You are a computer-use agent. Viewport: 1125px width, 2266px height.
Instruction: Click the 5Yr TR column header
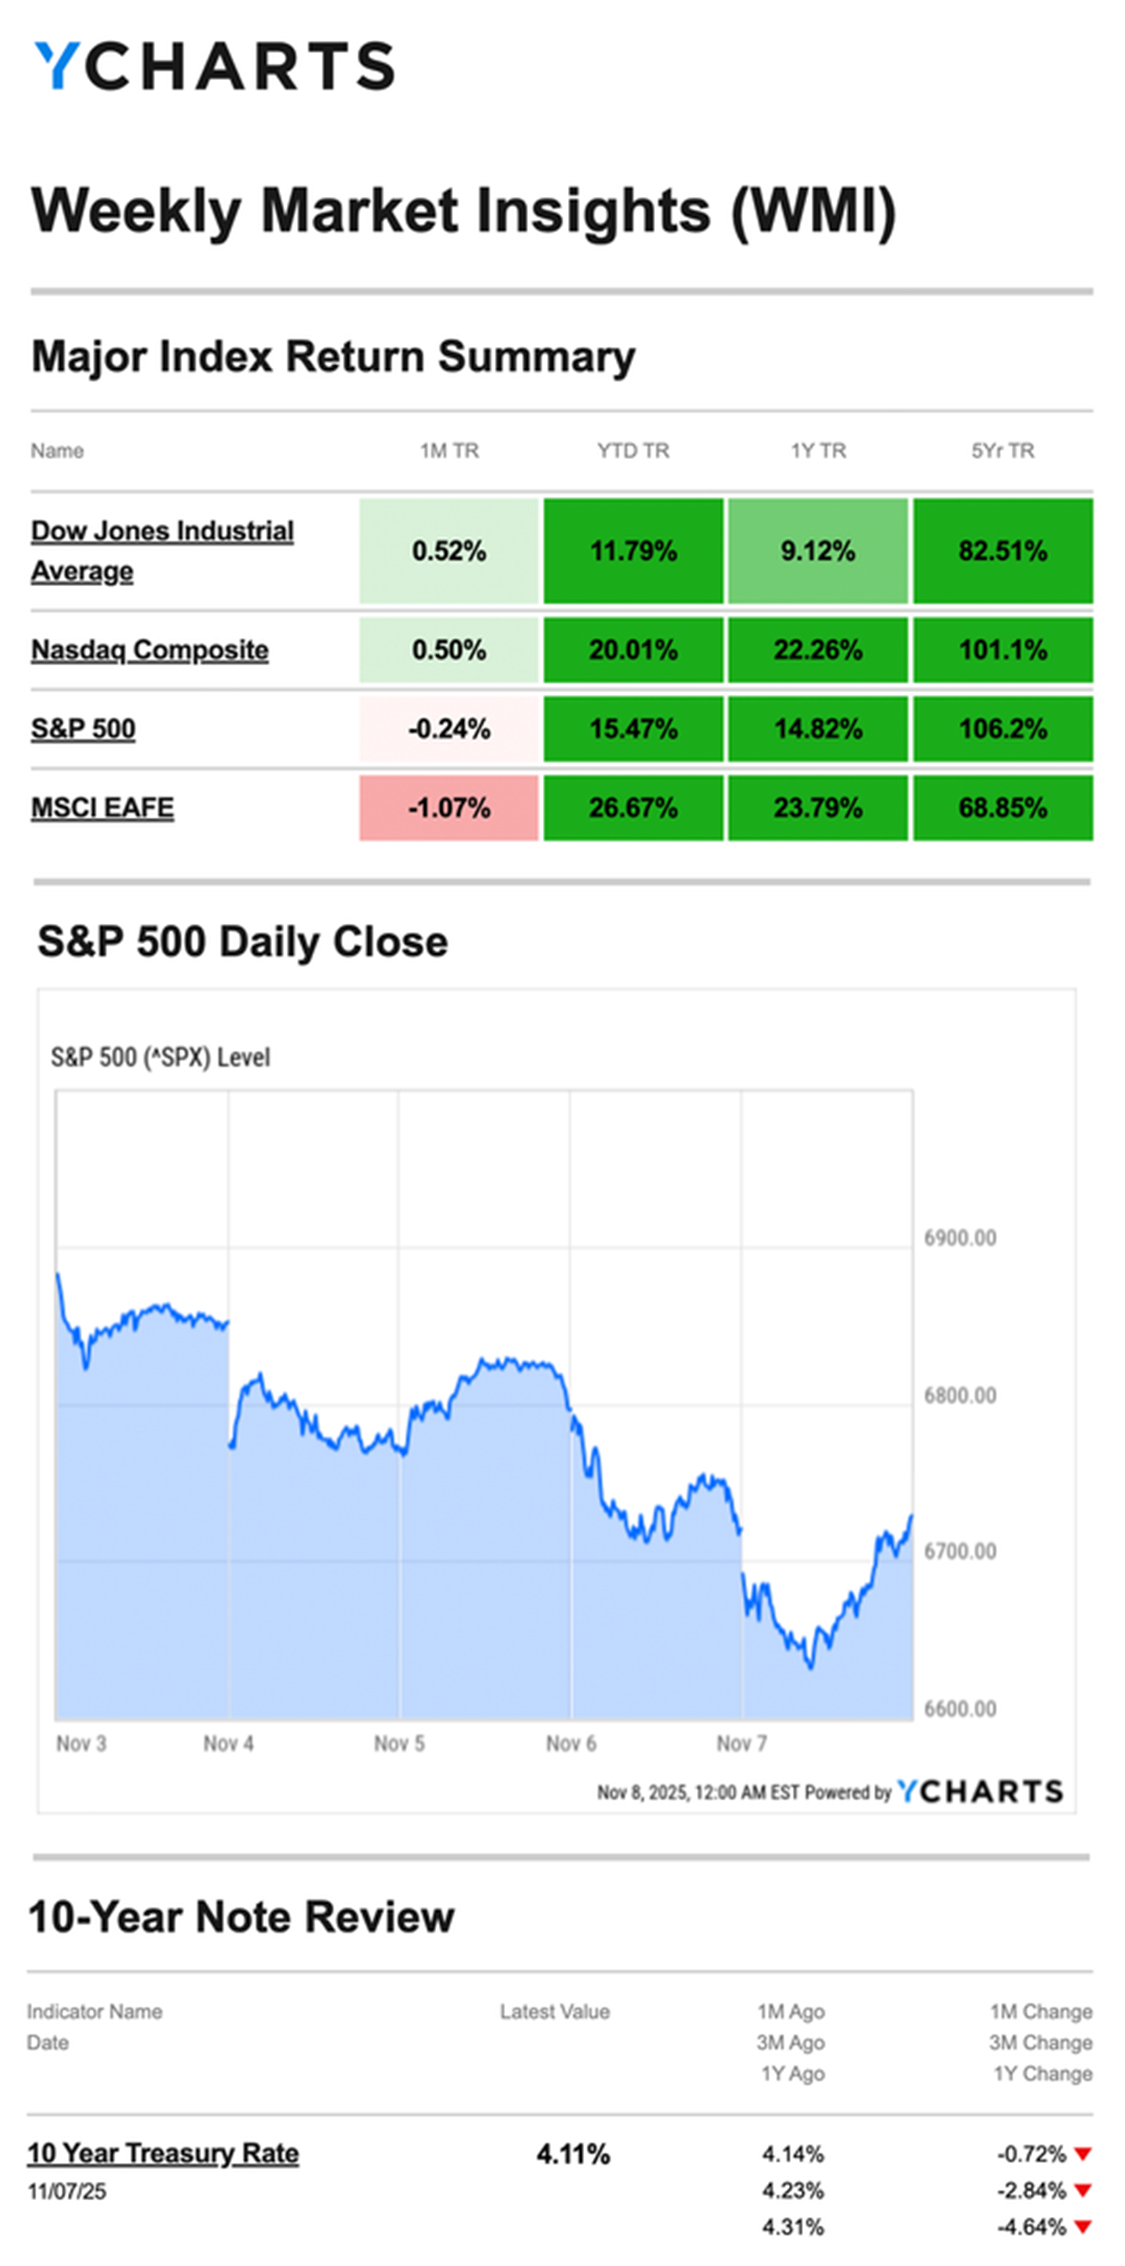pos(1002,451)
